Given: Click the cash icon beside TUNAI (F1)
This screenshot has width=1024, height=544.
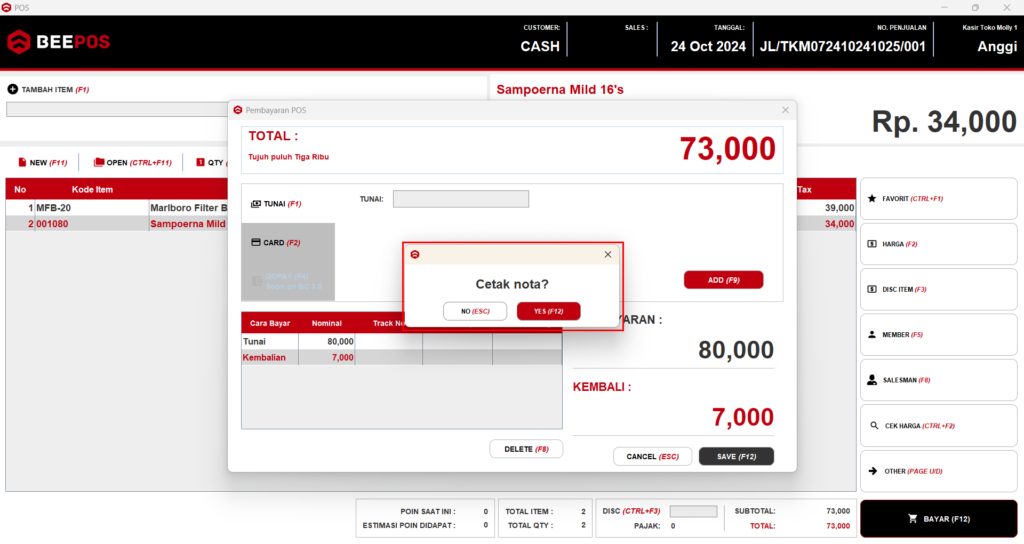Looking at the screenshot, I should pyautogui.click(x=256, y=204).
